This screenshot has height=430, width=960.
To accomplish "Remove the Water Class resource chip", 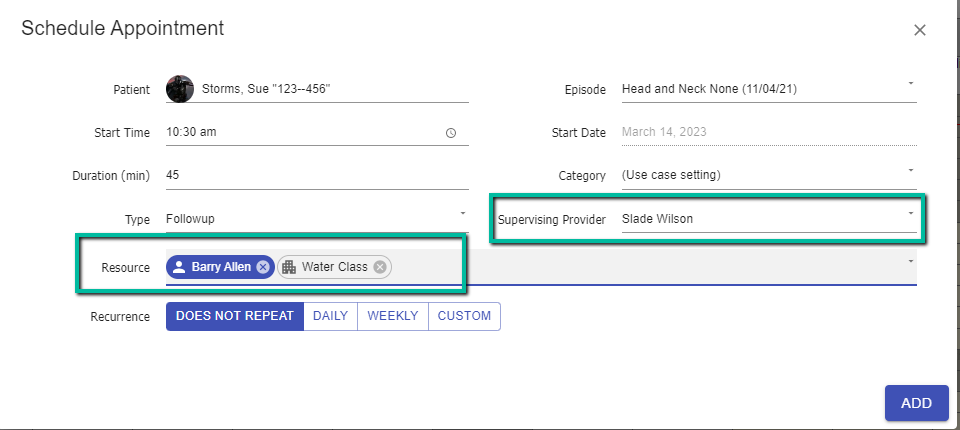I will pyautogui.click(x=380, y=267).
